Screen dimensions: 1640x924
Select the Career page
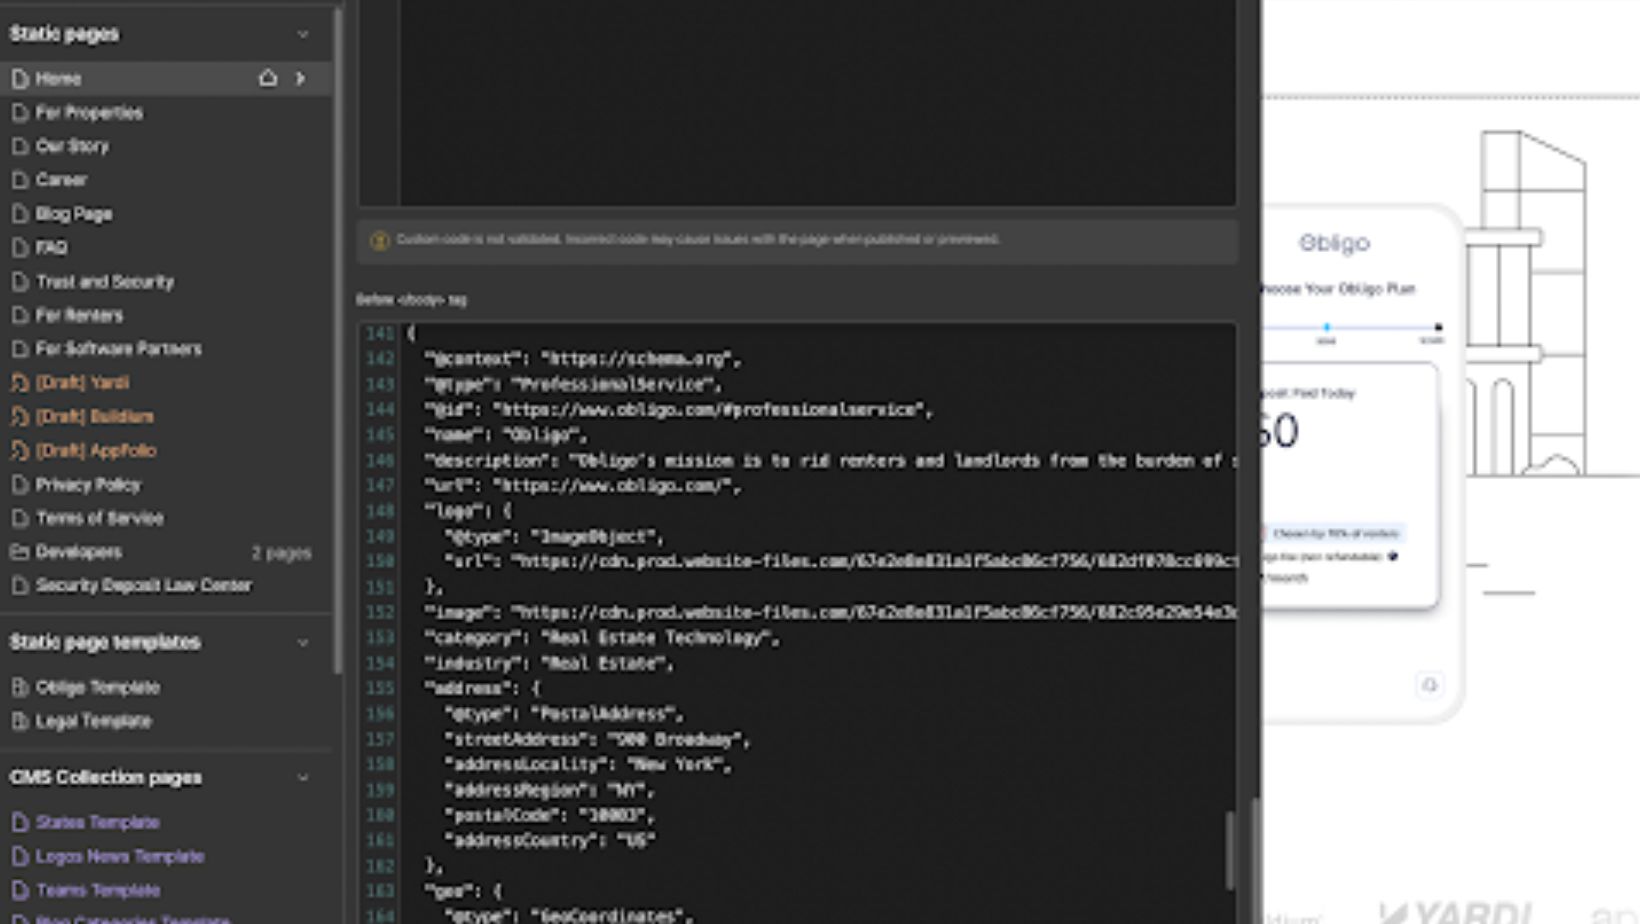point(61,180)
